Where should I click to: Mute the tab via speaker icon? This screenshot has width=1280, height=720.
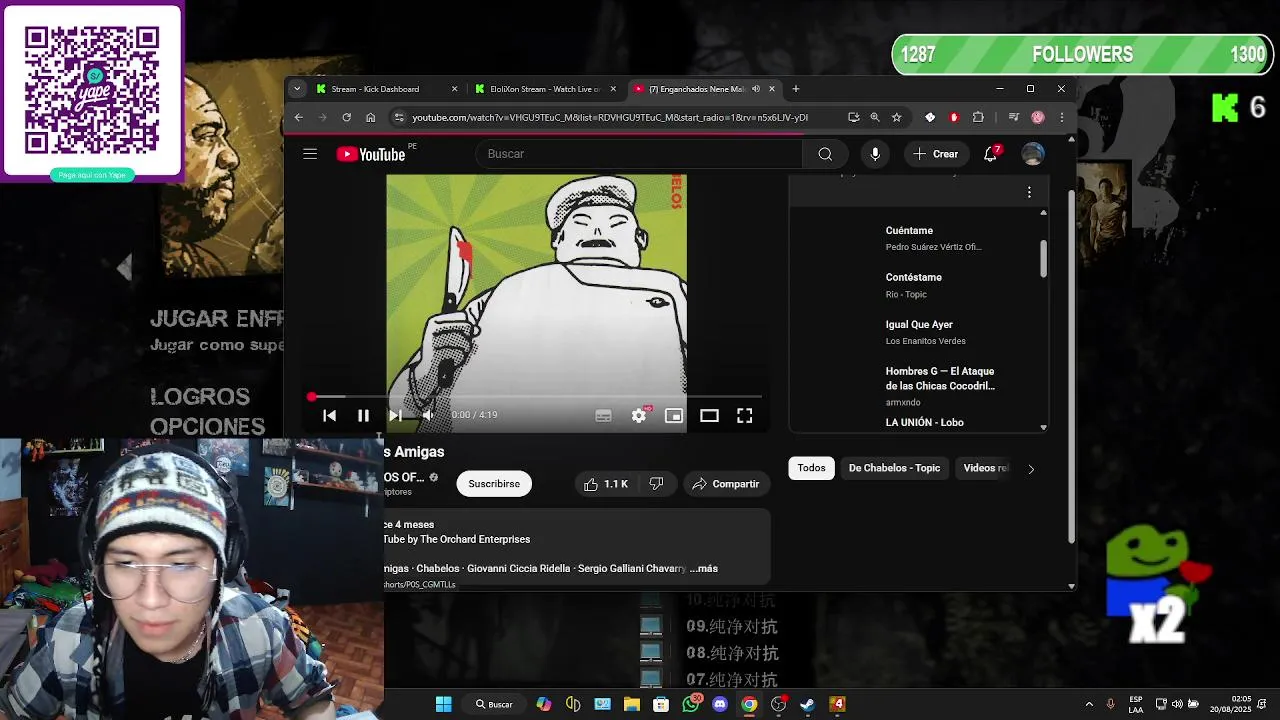[x=756, y=89]
